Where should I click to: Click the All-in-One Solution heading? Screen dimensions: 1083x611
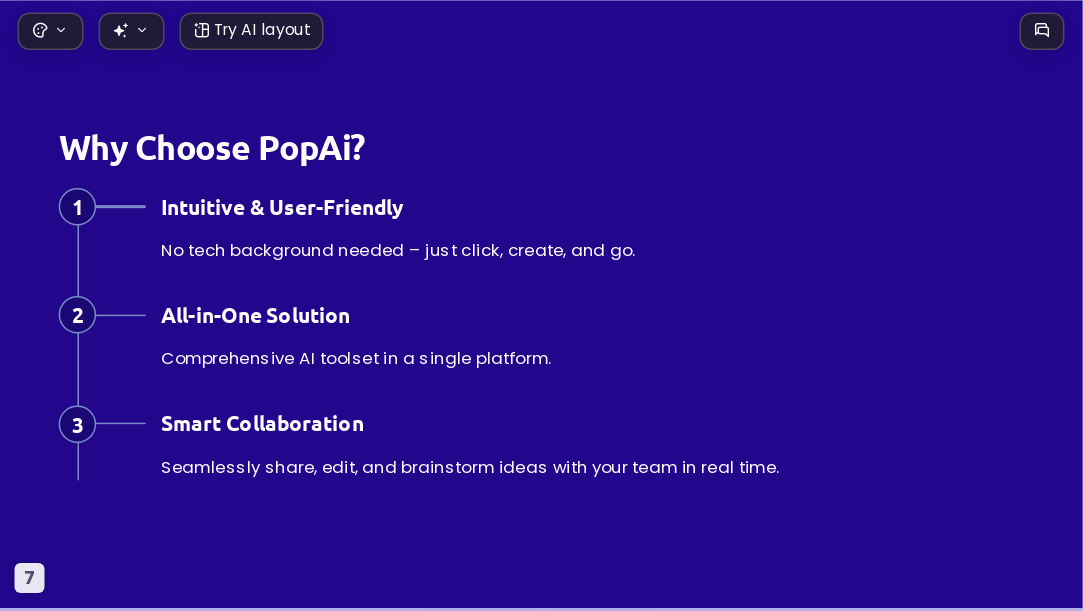(x=255, y=316)
